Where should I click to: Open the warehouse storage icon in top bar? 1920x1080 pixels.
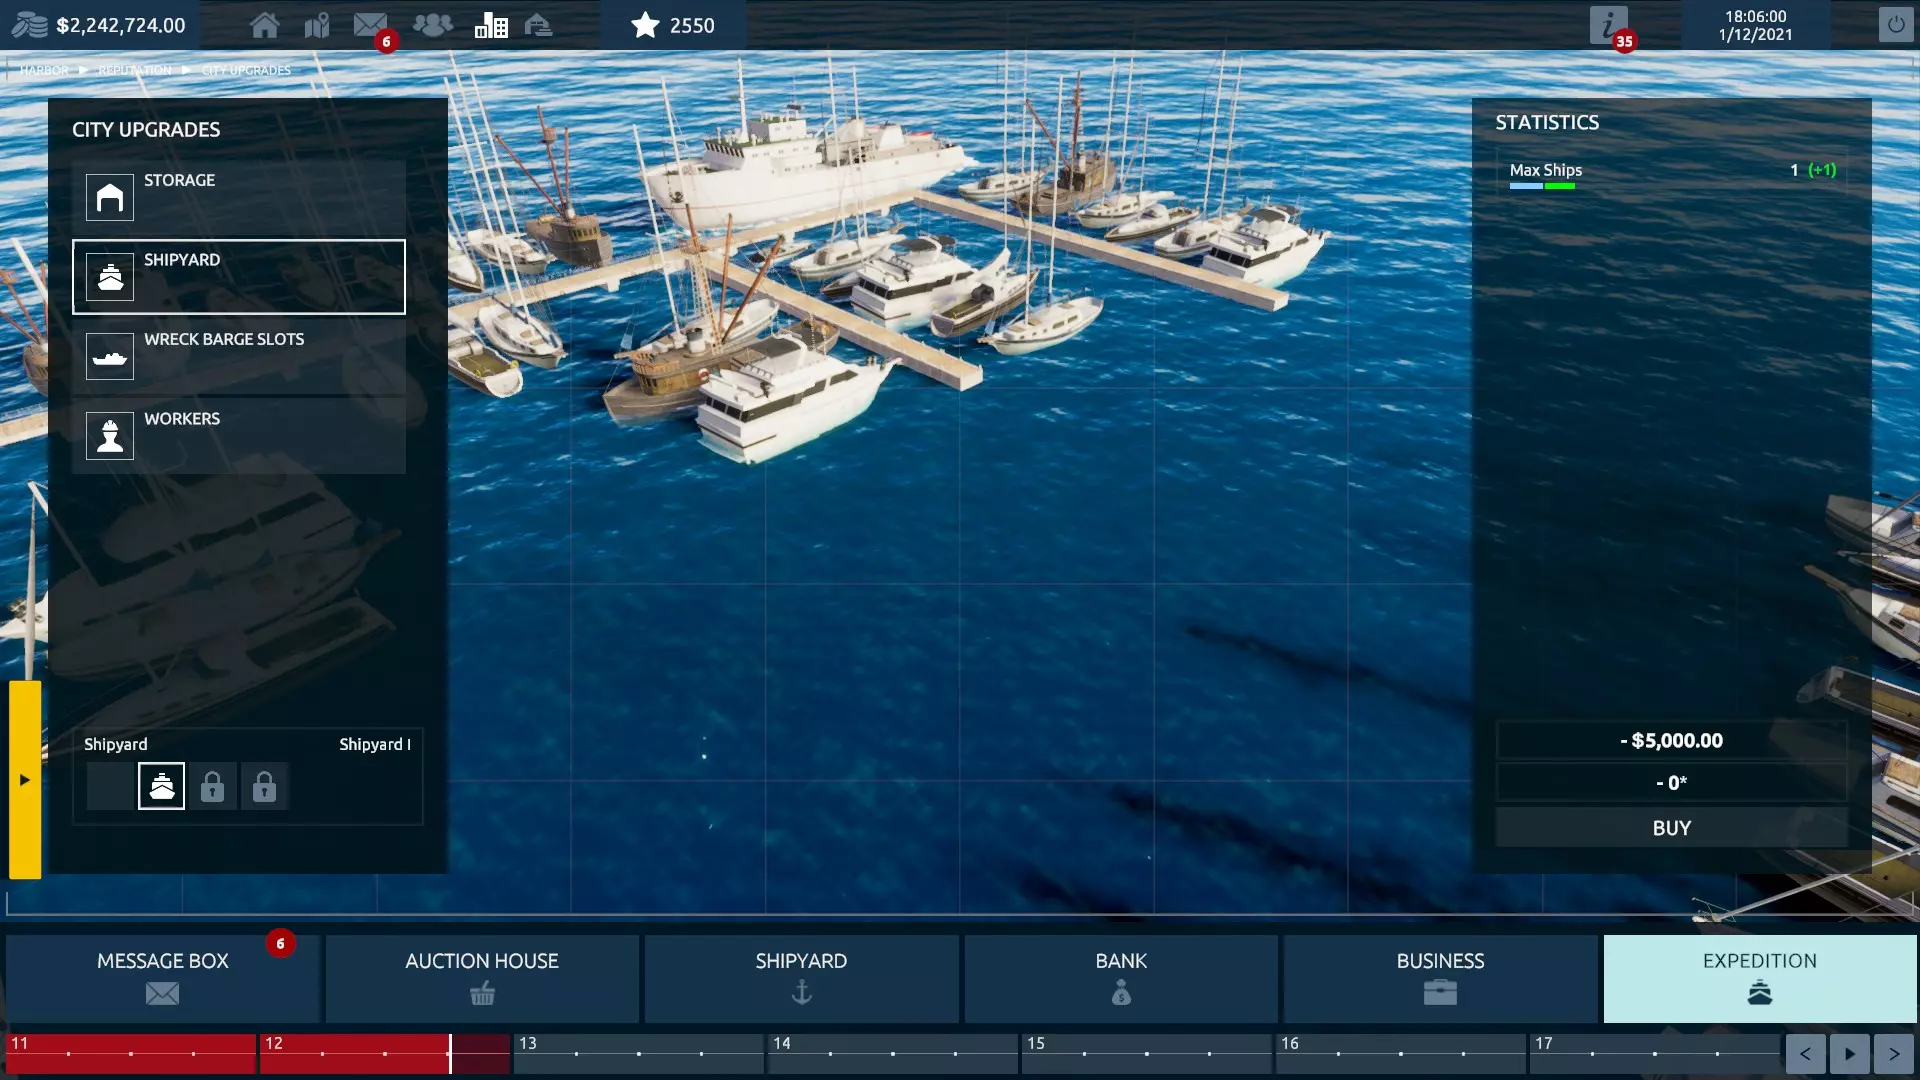pyautogui.click(x=538, y=25)
